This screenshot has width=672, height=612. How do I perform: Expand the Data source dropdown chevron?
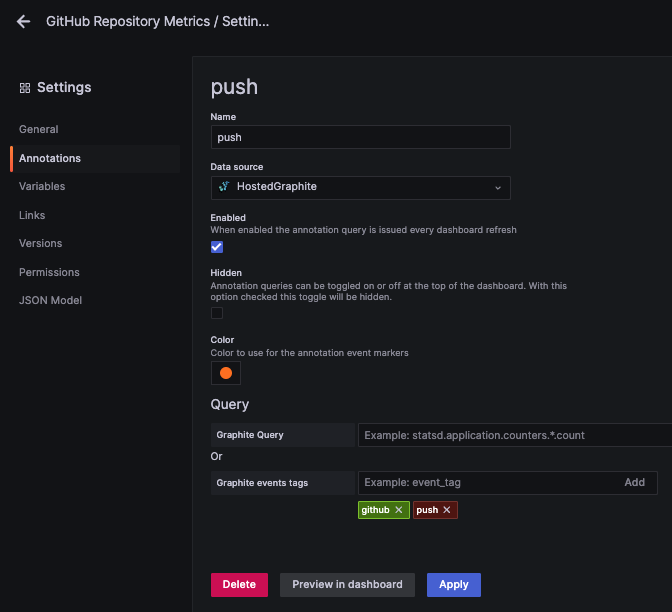click(x=498, y=187)
